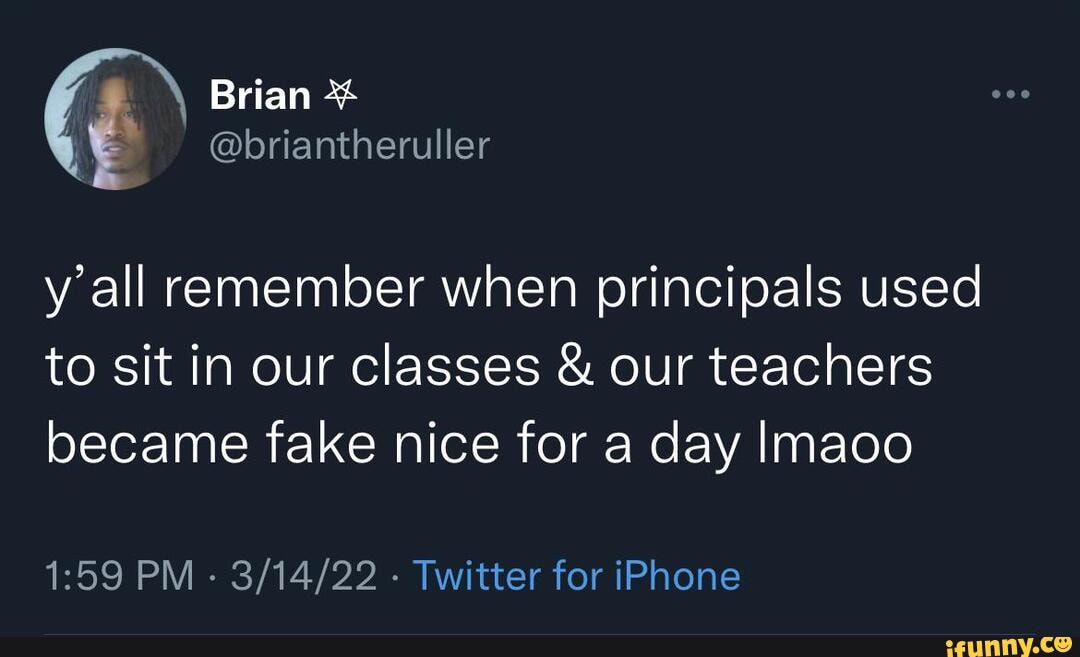Screen dimensions: 1080x657
Task: Click the 1:59 PM timestamp
Action: 119,576
